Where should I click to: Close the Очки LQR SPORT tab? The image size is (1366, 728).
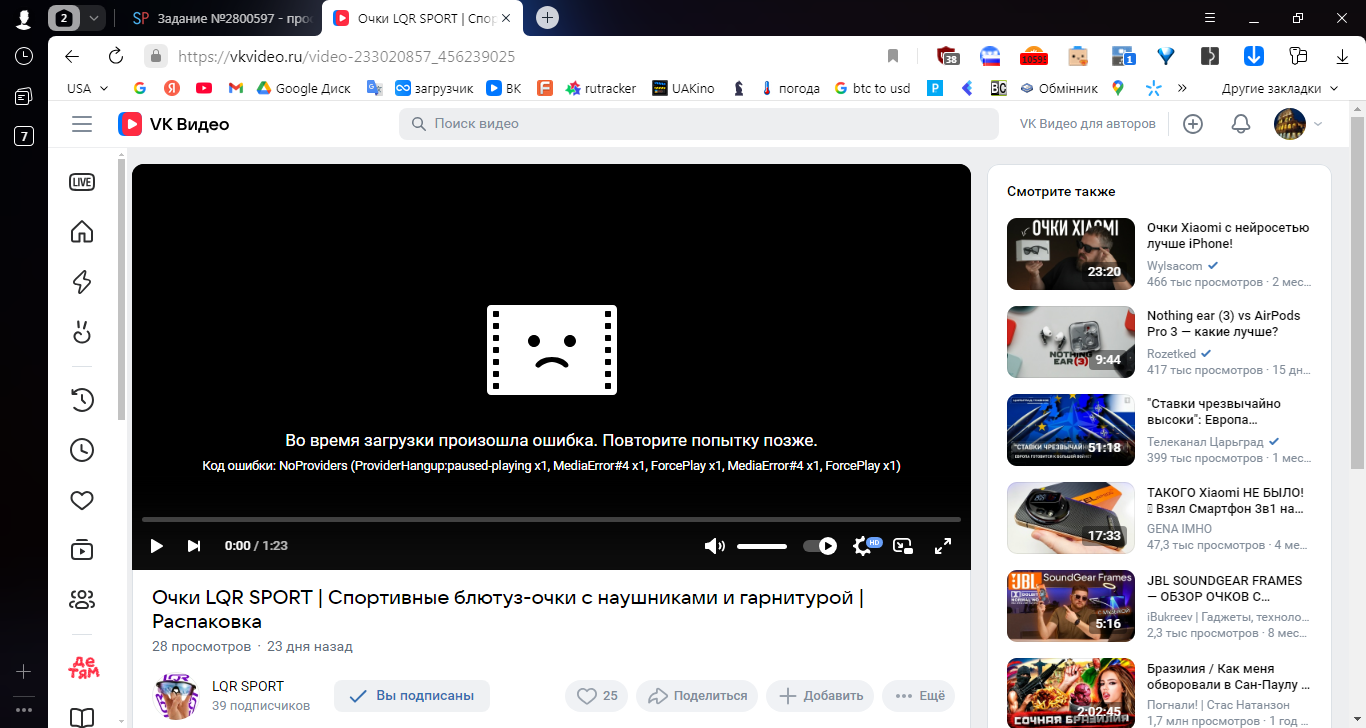click(x=508, y=18)
